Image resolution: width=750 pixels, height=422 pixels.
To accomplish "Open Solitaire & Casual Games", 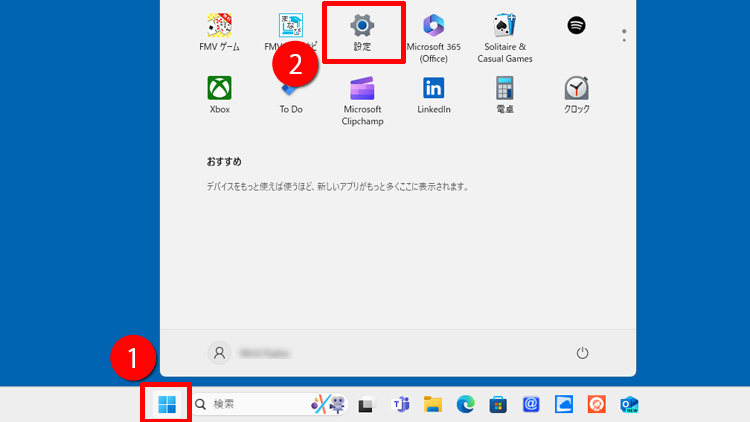I will point(505,38).
